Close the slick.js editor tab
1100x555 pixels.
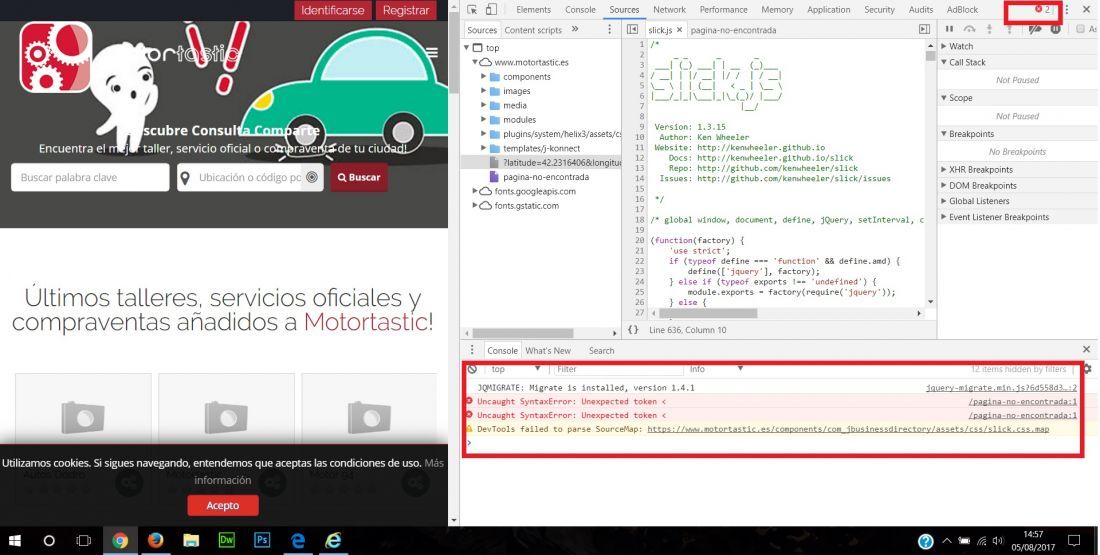(x=679, y=30)
